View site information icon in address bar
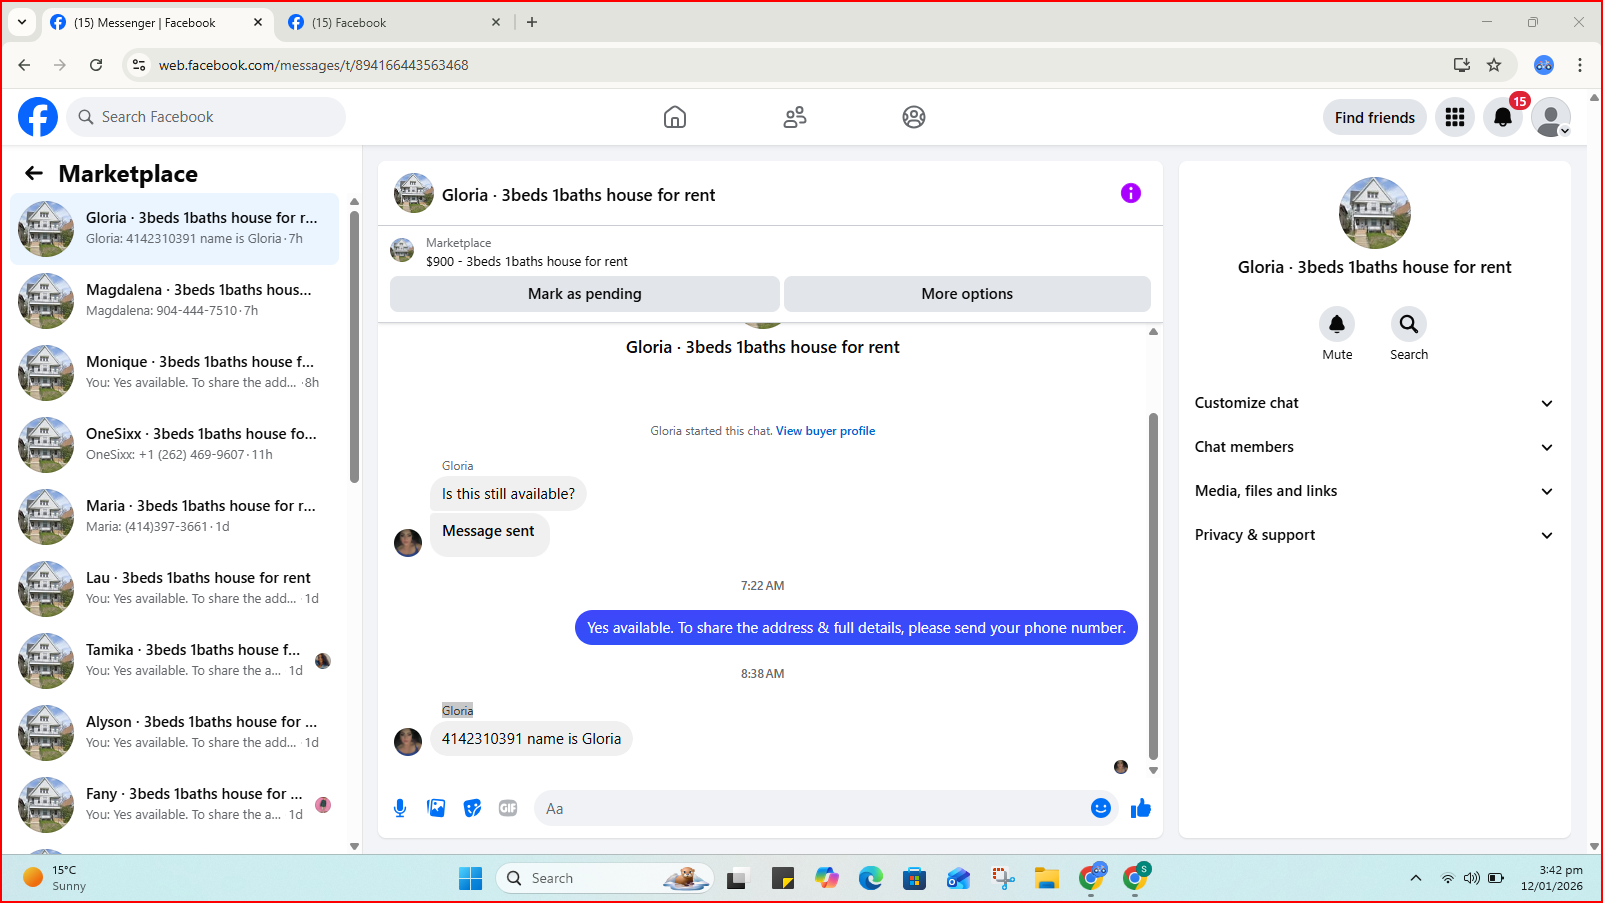Image resolution: width=1603 pixels, height=903 pixels. pyautogui.click(x=139, y=65)
